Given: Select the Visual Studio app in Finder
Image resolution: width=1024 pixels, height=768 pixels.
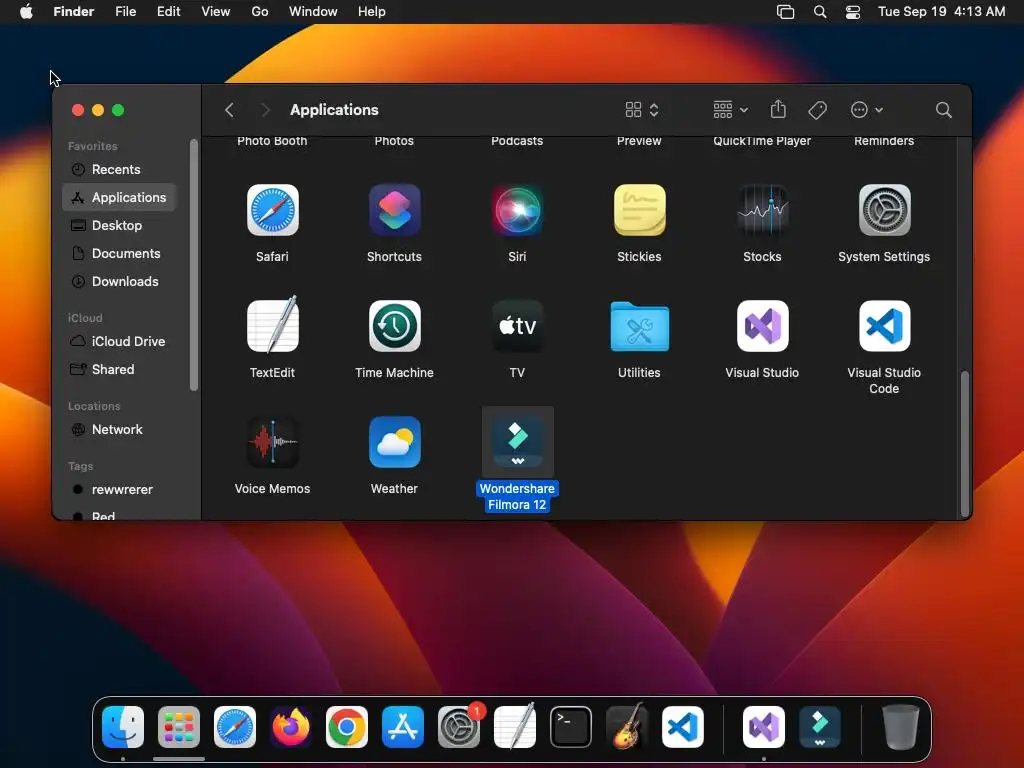Looking at the screenshot, I should [x=762, y=326].
